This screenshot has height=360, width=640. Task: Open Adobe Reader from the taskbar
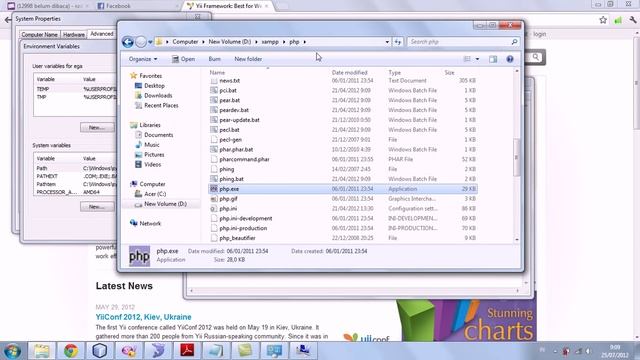(x=187, y=351)
